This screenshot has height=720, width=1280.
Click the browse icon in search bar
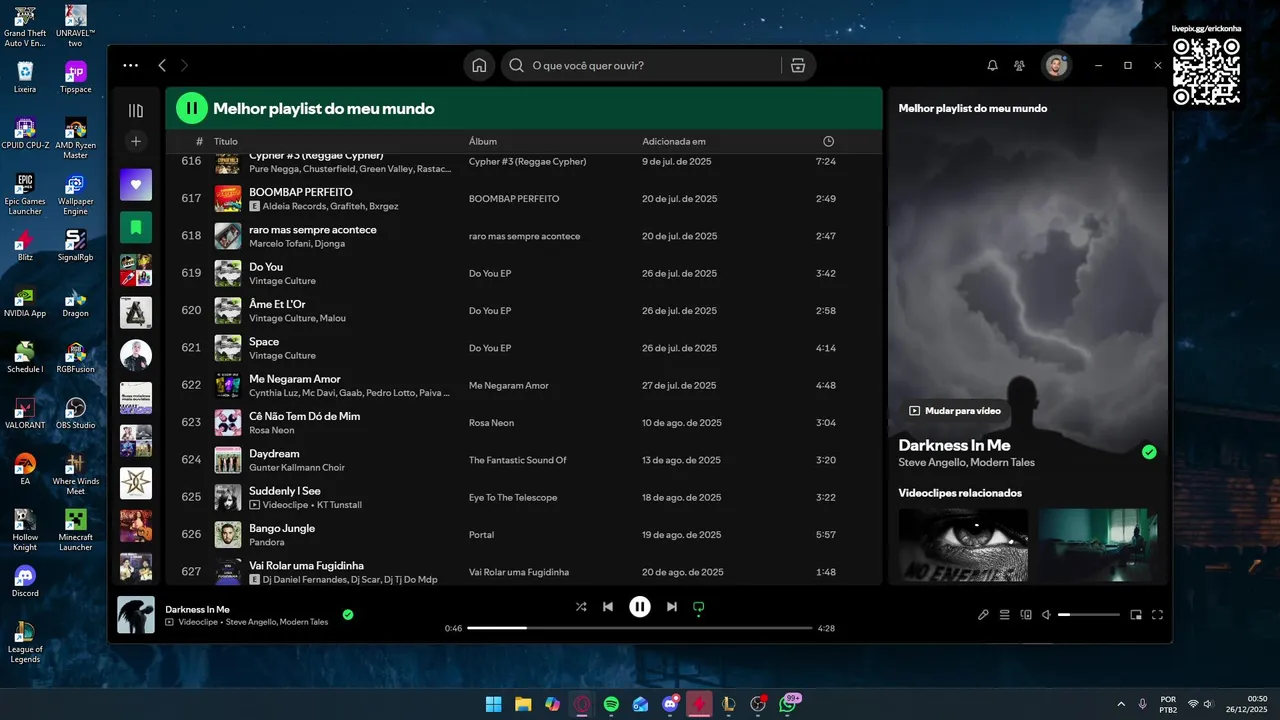797,65
